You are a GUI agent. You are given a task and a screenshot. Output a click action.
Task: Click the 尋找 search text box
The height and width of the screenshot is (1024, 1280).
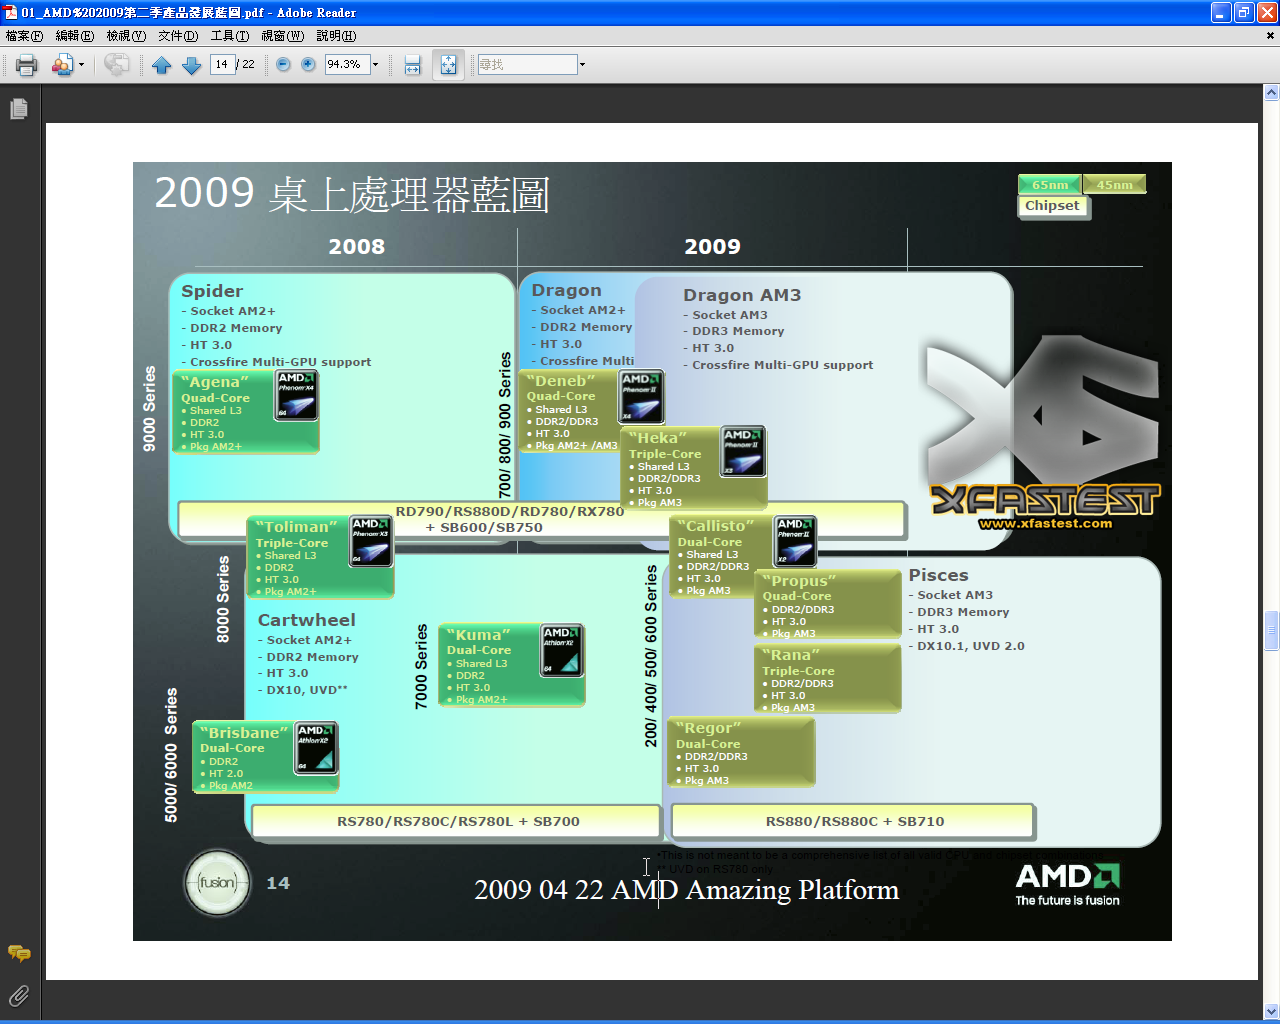(x=527, y=65)
